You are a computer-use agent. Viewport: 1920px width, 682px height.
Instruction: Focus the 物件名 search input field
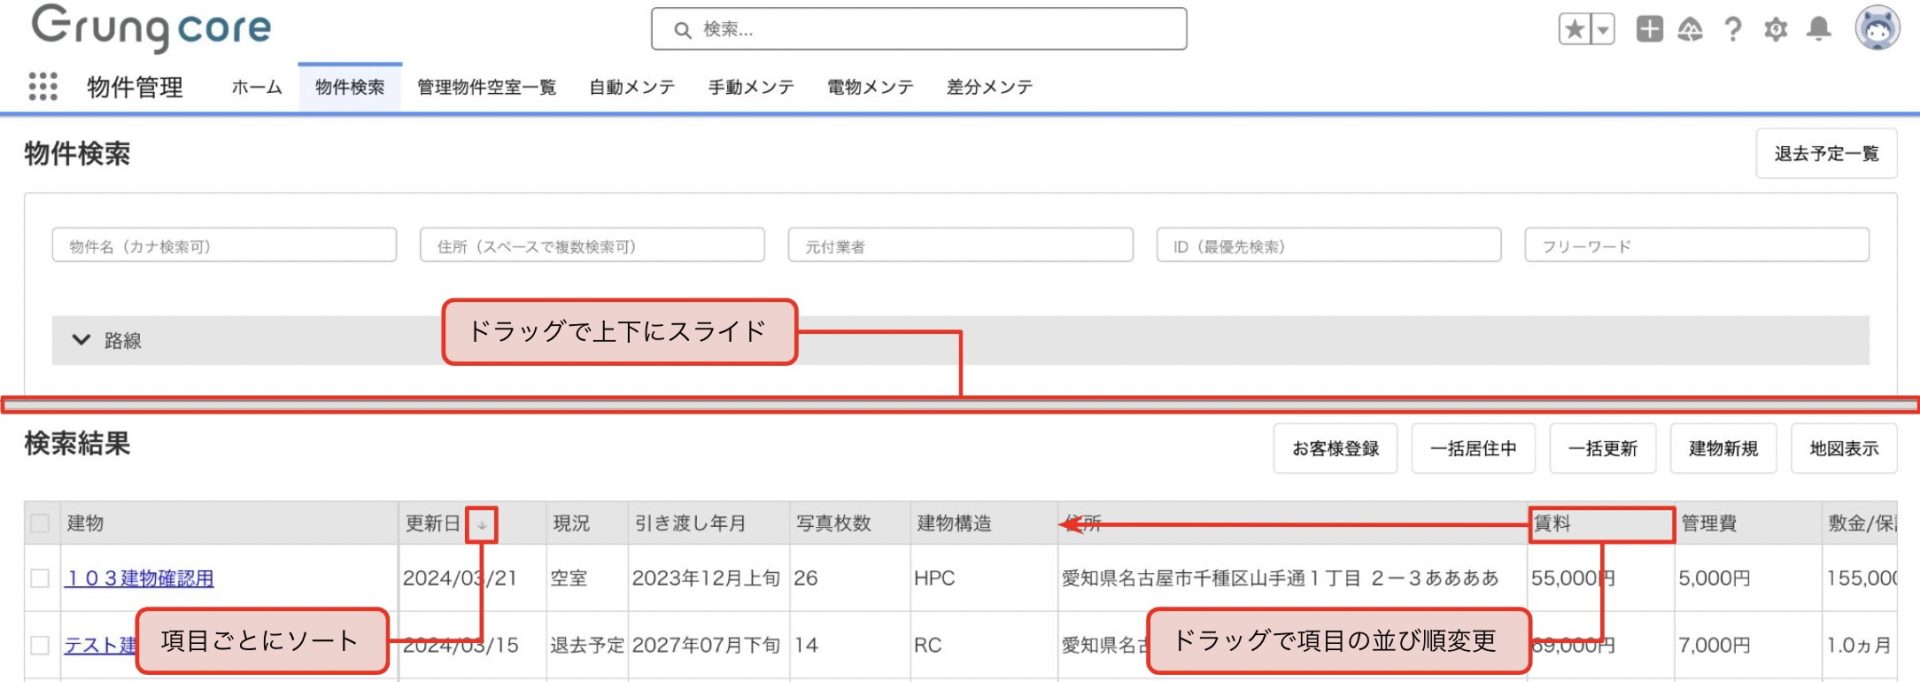(x=224, y=246)
